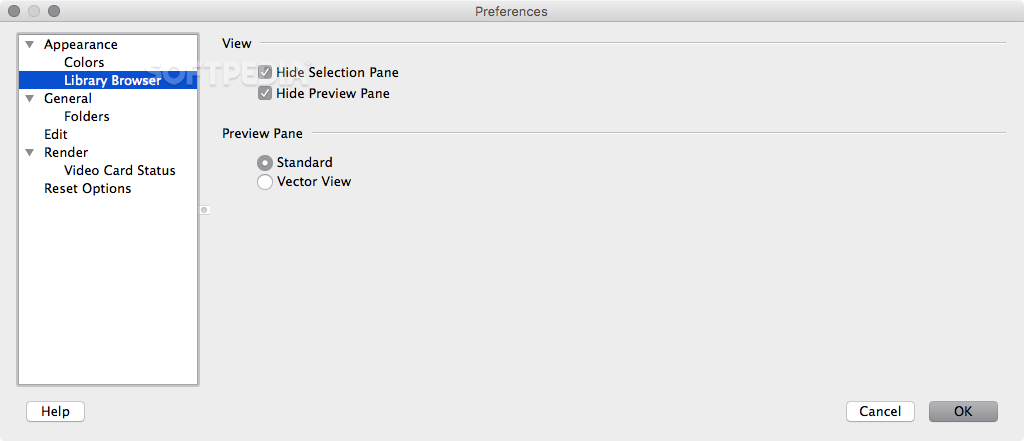Select Library Browser in sidebar

pyautogui.click(x=108, y=80)
